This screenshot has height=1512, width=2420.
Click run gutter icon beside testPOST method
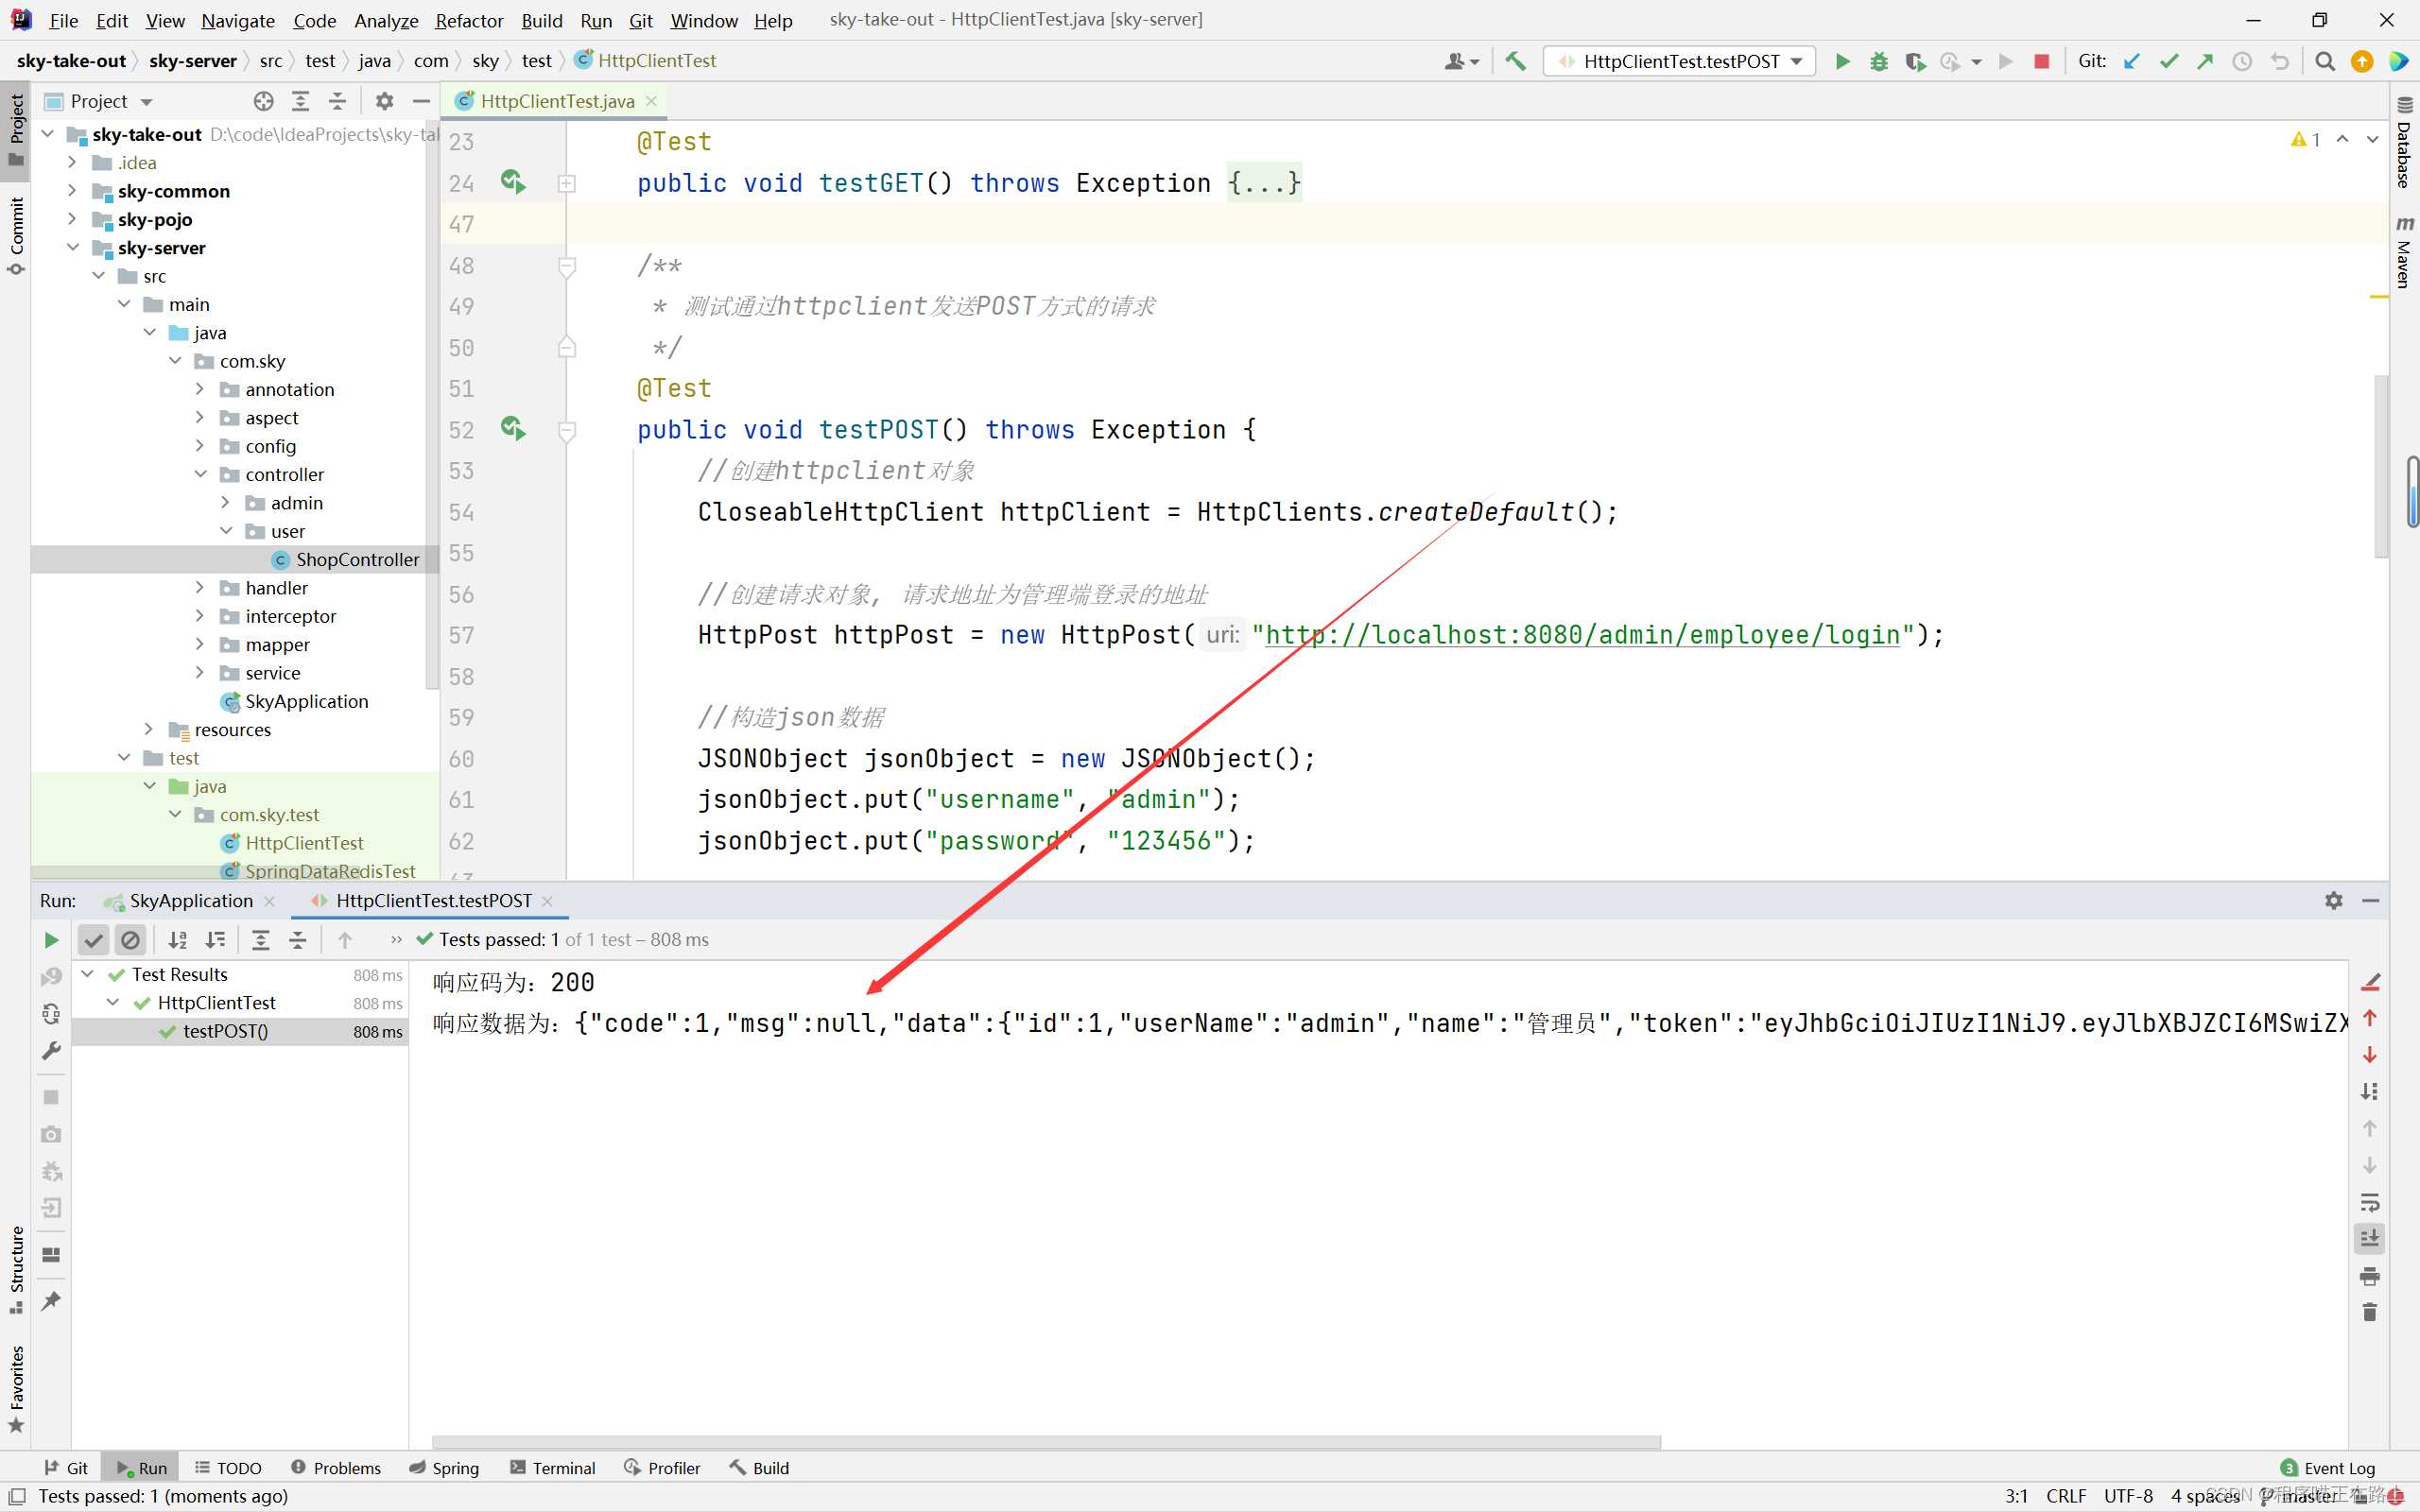[513, 429]
